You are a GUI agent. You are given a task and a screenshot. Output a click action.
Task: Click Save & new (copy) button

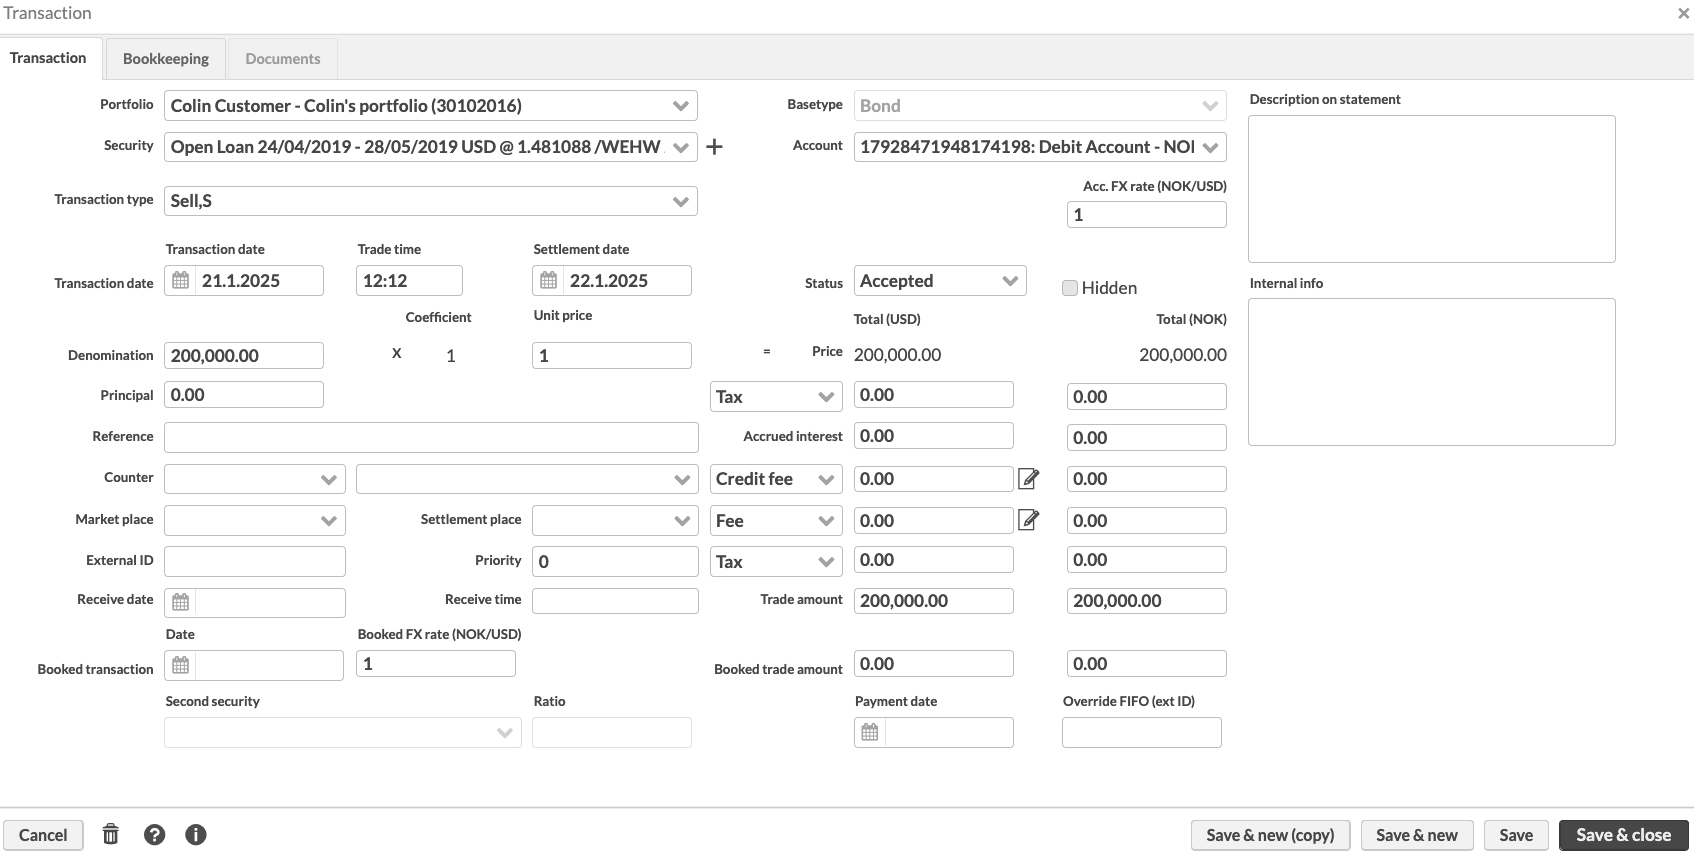tap(1270, 835)
